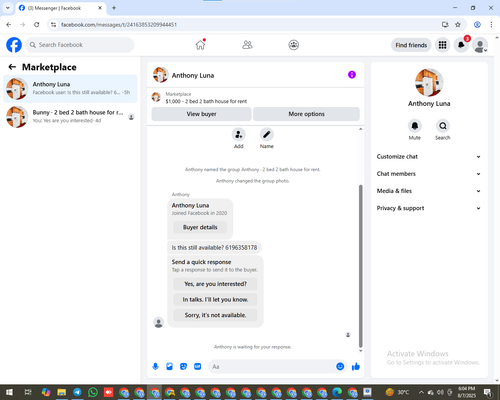This screenshot has width=500, height=400.
Task: Click the address bar URL
Action: tap(119, 25)
